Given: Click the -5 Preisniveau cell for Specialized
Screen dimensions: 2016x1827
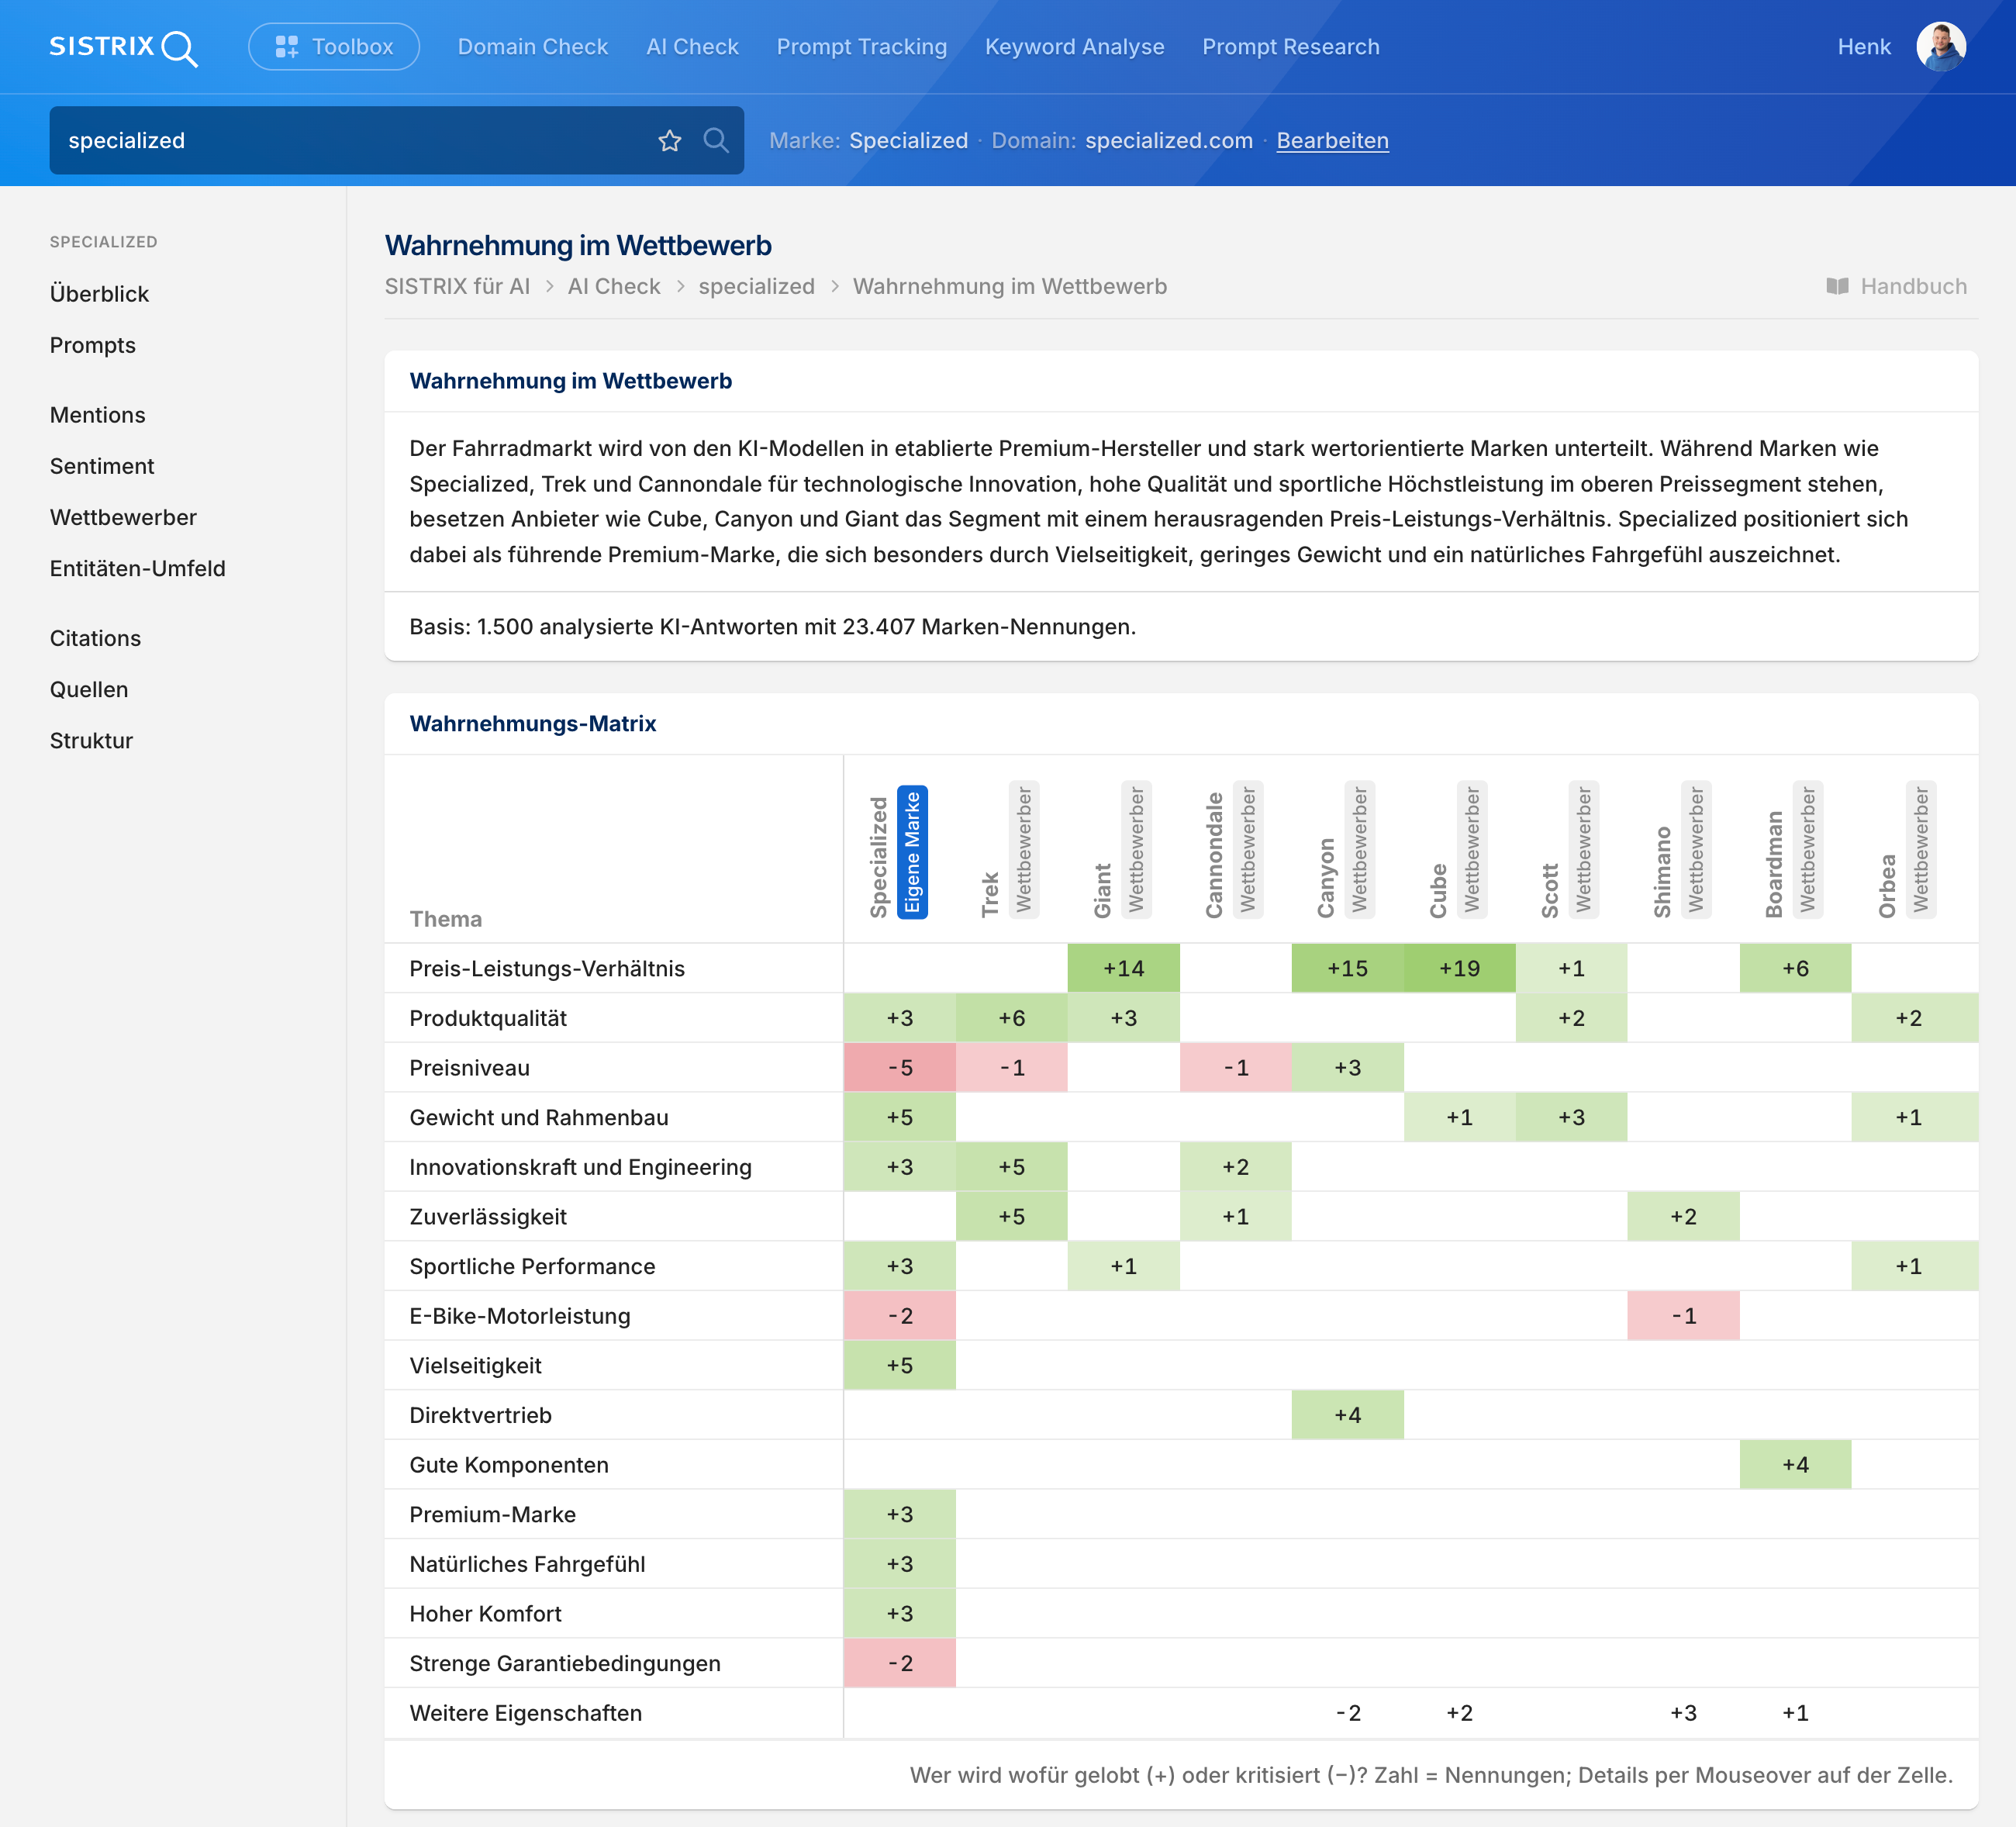Looking at the screenshot, I should (x=900, y=1067).
